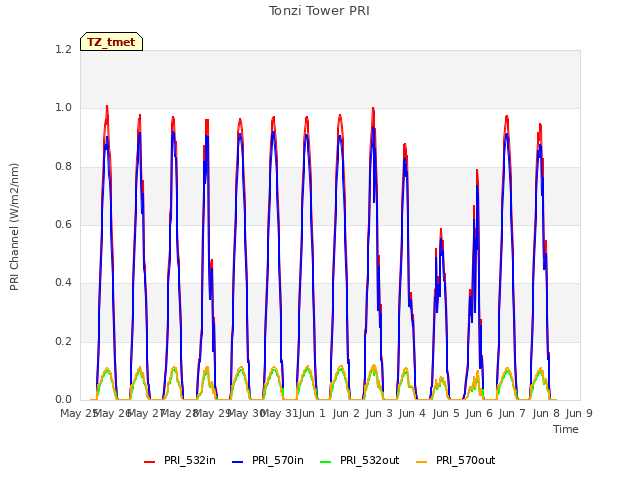Image resolution: width=640 pixels, height=480 pixels.
Task: Click the blue PRI_570in legend swatch
Action: (238, 462)
